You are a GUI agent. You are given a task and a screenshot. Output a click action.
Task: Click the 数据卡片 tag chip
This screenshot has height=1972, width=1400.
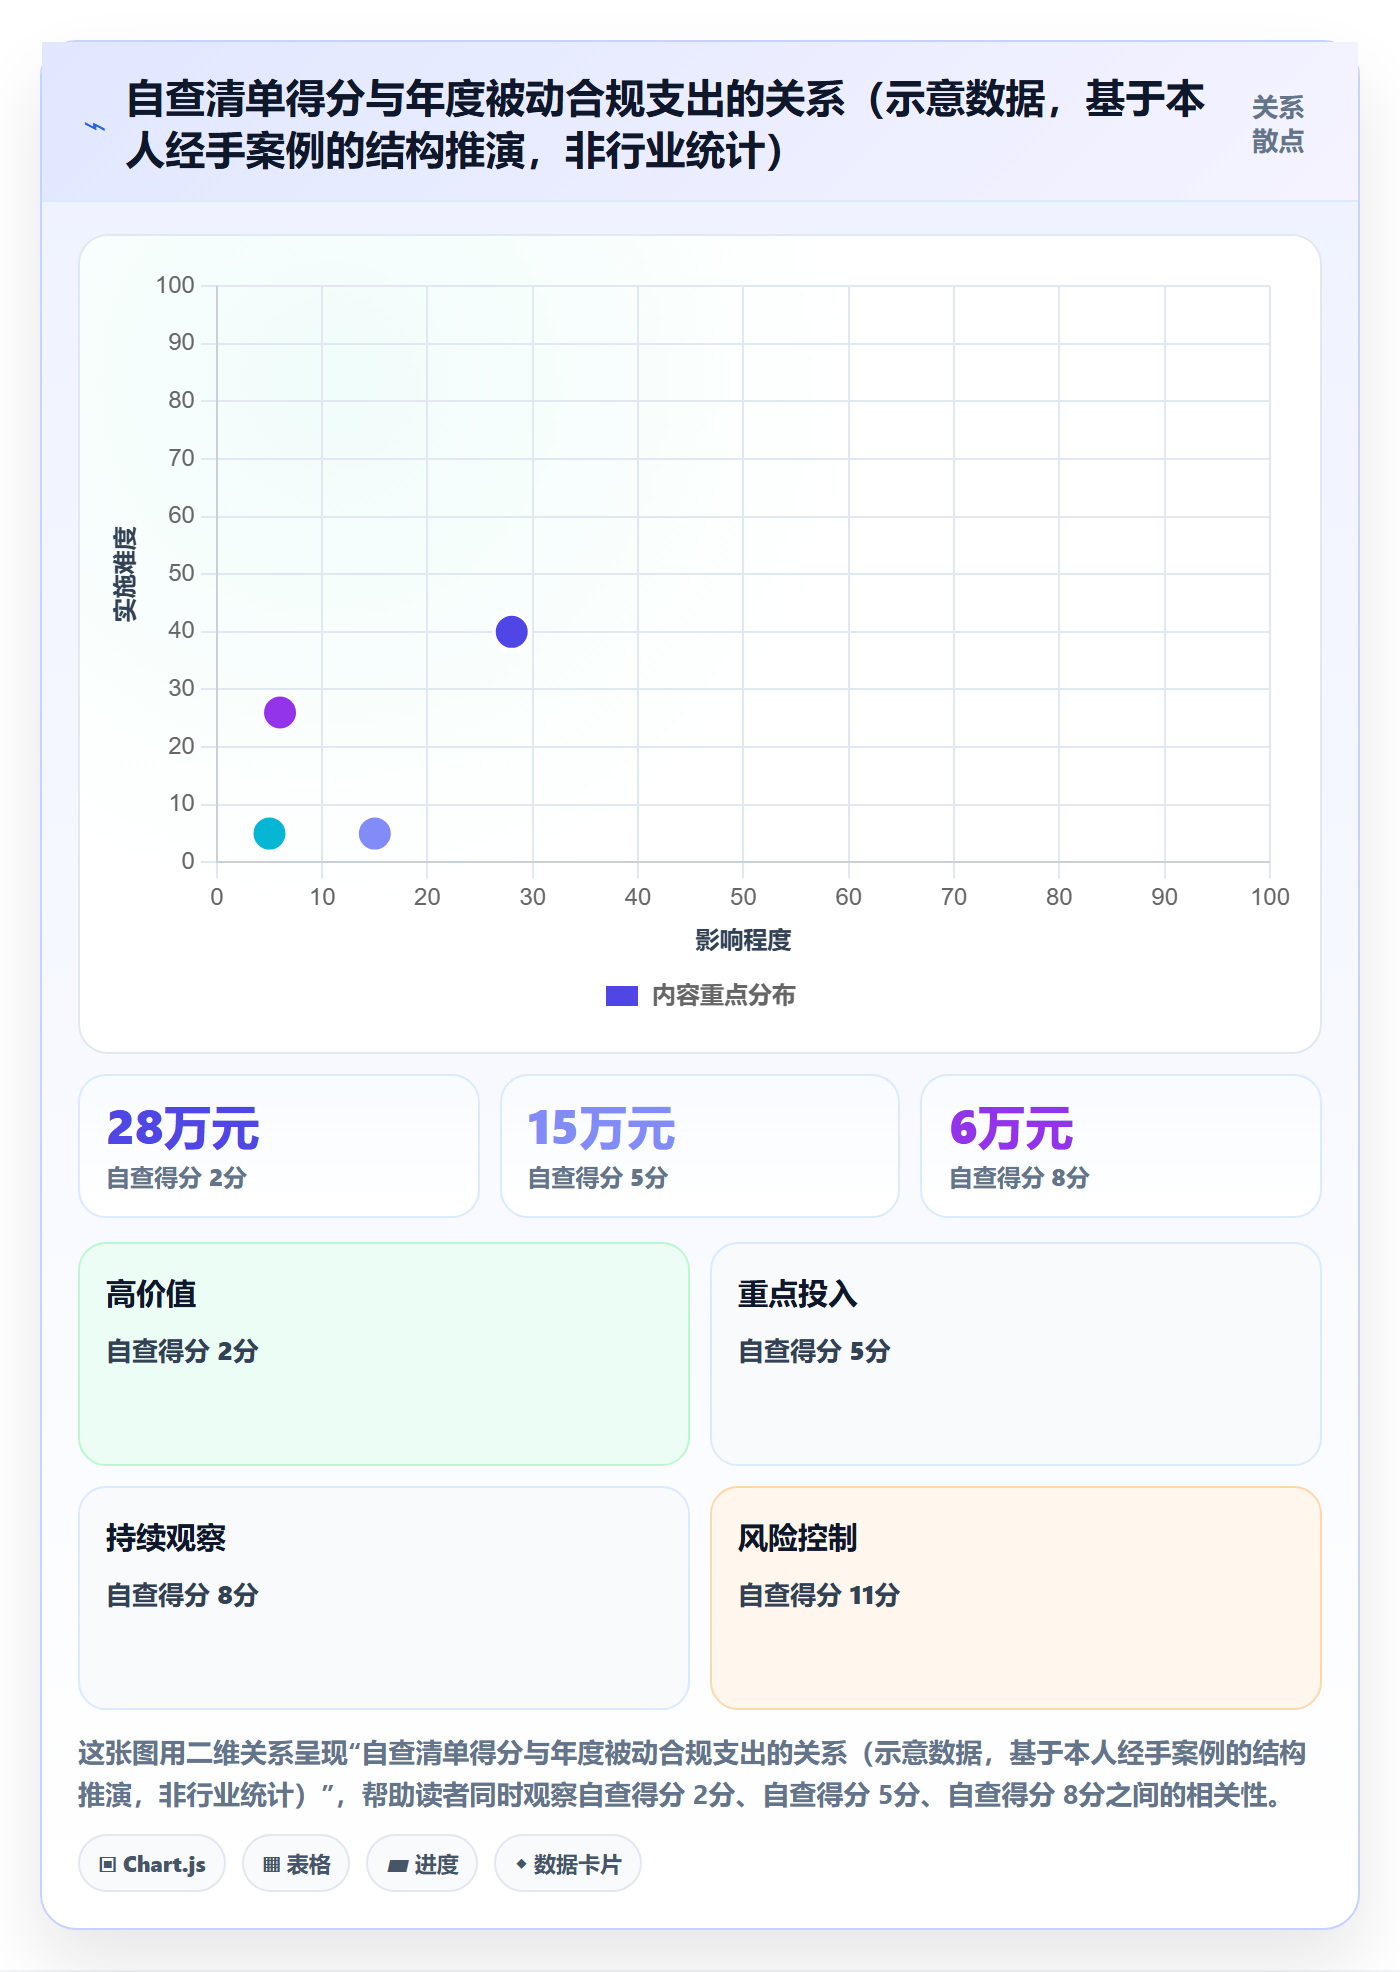[x=568, y=1864]
